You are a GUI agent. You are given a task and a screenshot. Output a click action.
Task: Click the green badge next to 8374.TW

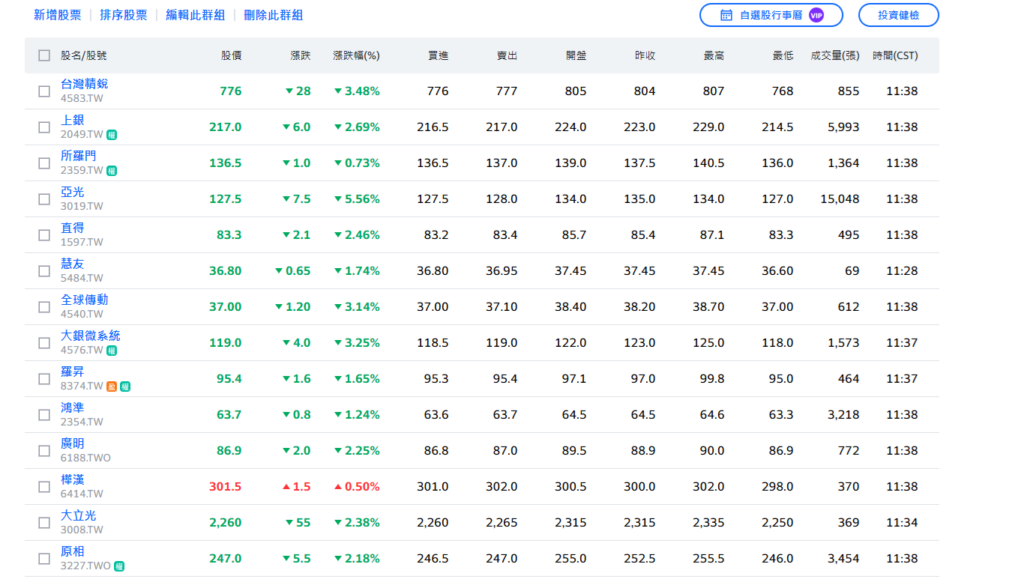tap(125, 387)
